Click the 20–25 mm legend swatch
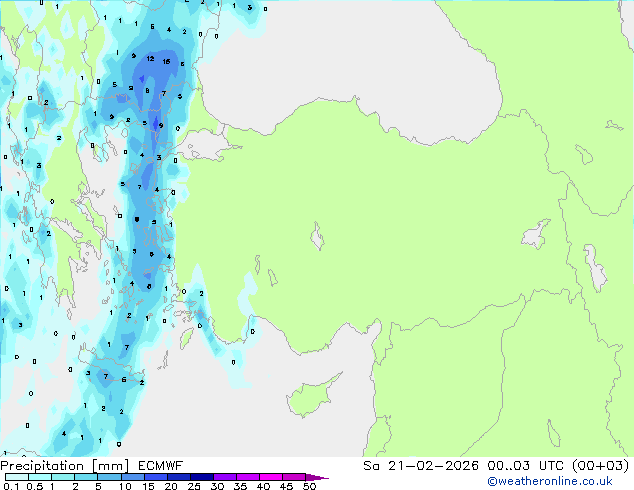Viewport: 634px width, 490px height. tap(179, 477)
